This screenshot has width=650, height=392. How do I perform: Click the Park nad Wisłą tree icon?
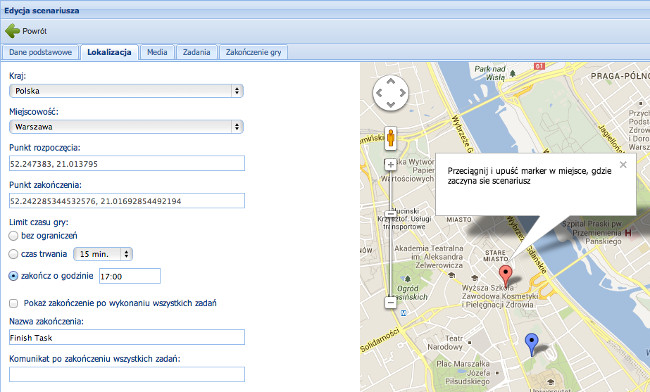(x=513, y=73)
